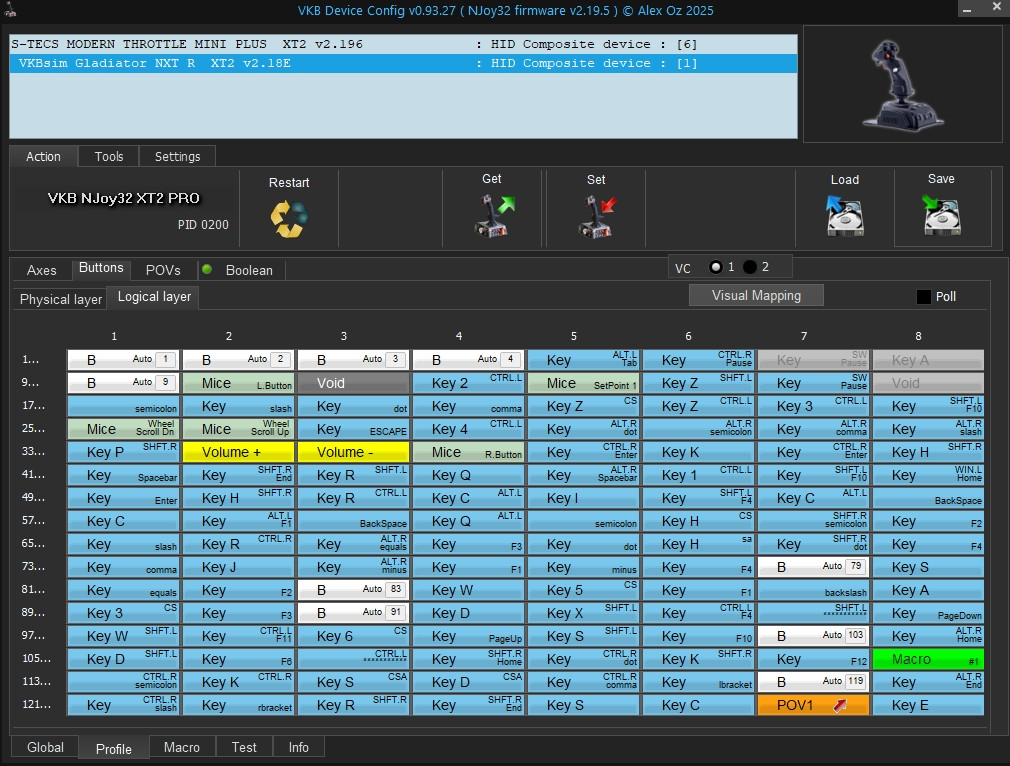This screenshot has height=766, width=1010.
Task: Switch to the Tools tab
Action: tap(109, 156)
